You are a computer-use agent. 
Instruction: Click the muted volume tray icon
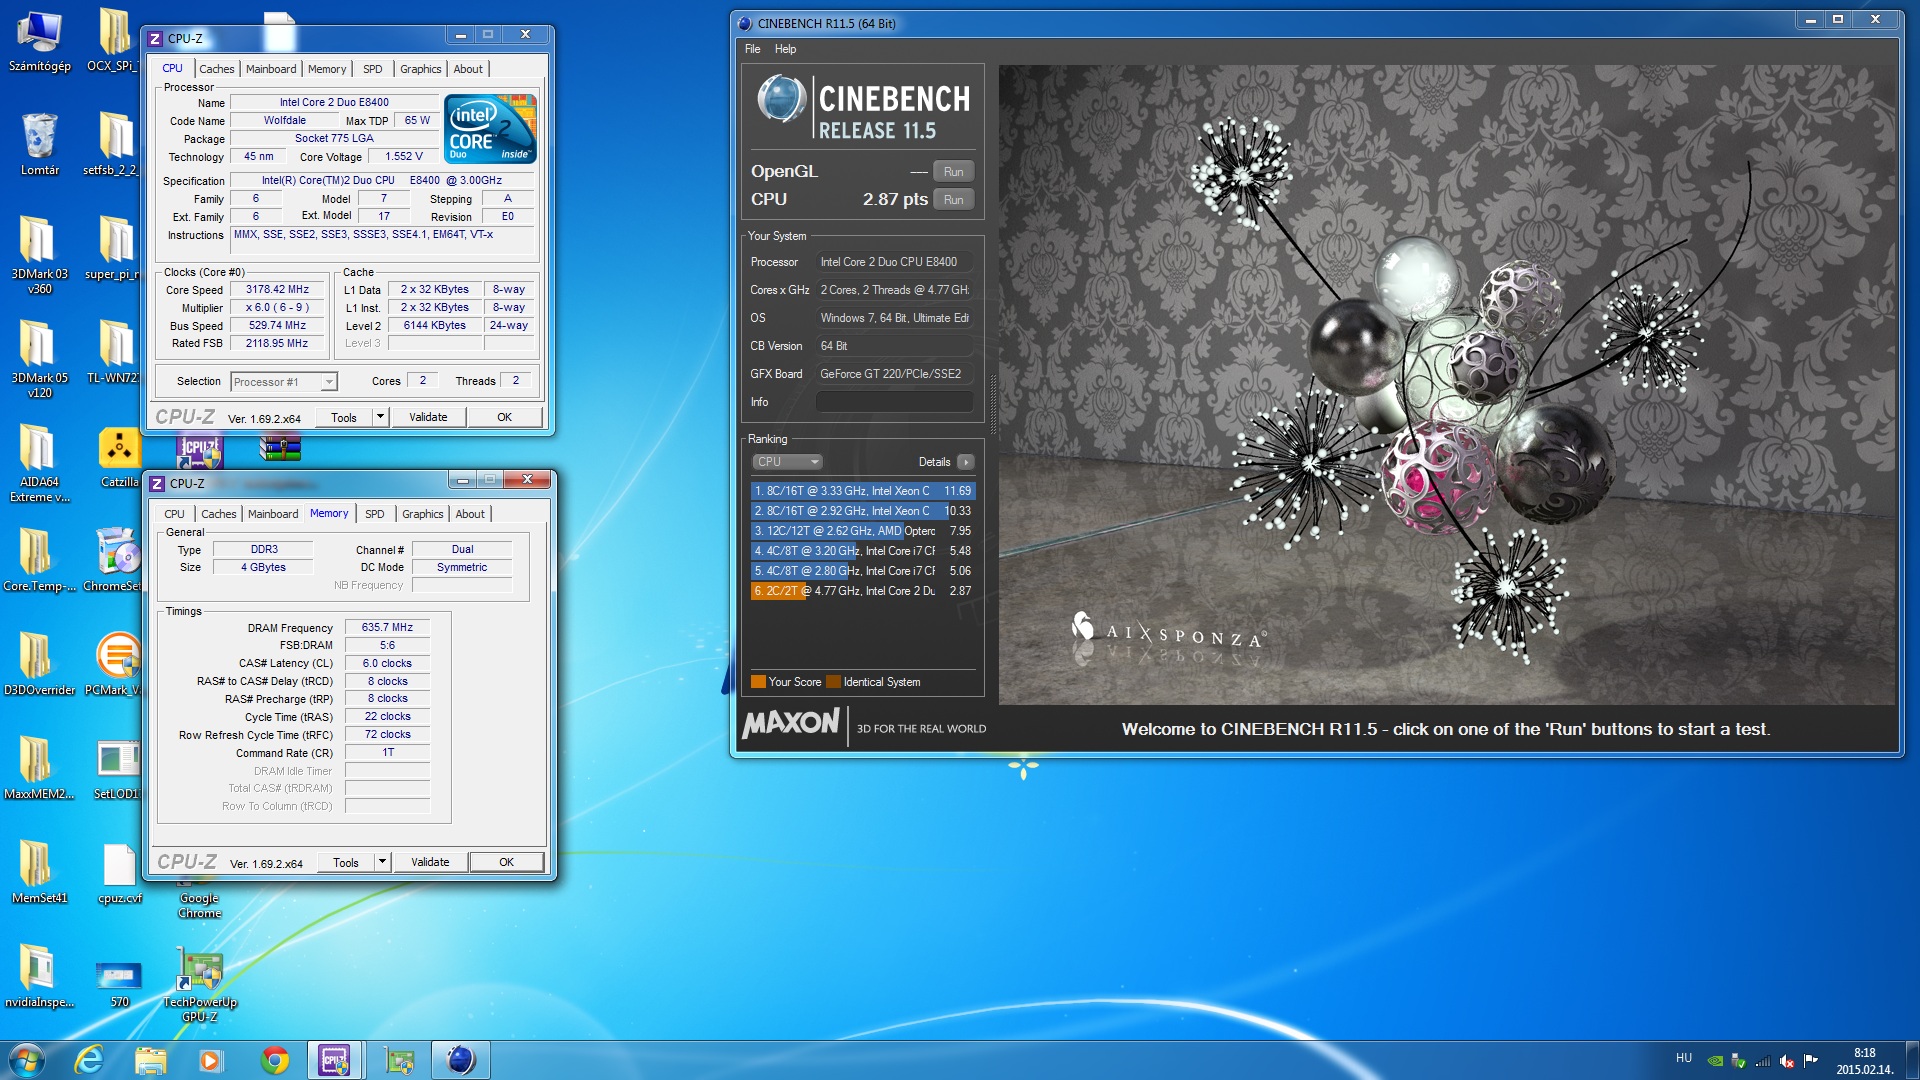tap(1786, 1061)
